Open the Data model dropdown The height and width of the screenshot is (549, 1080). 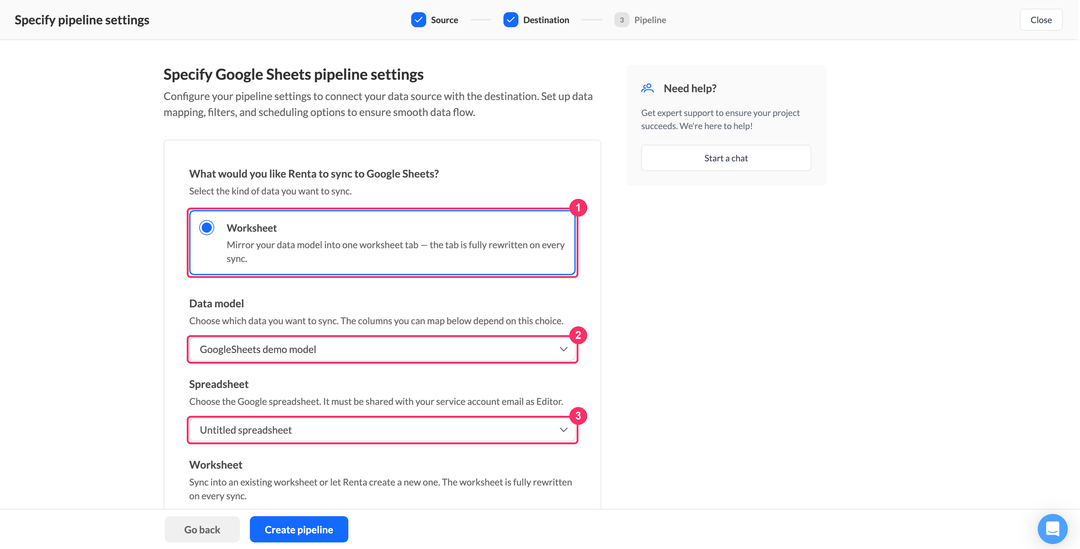[x=382, y=349]
